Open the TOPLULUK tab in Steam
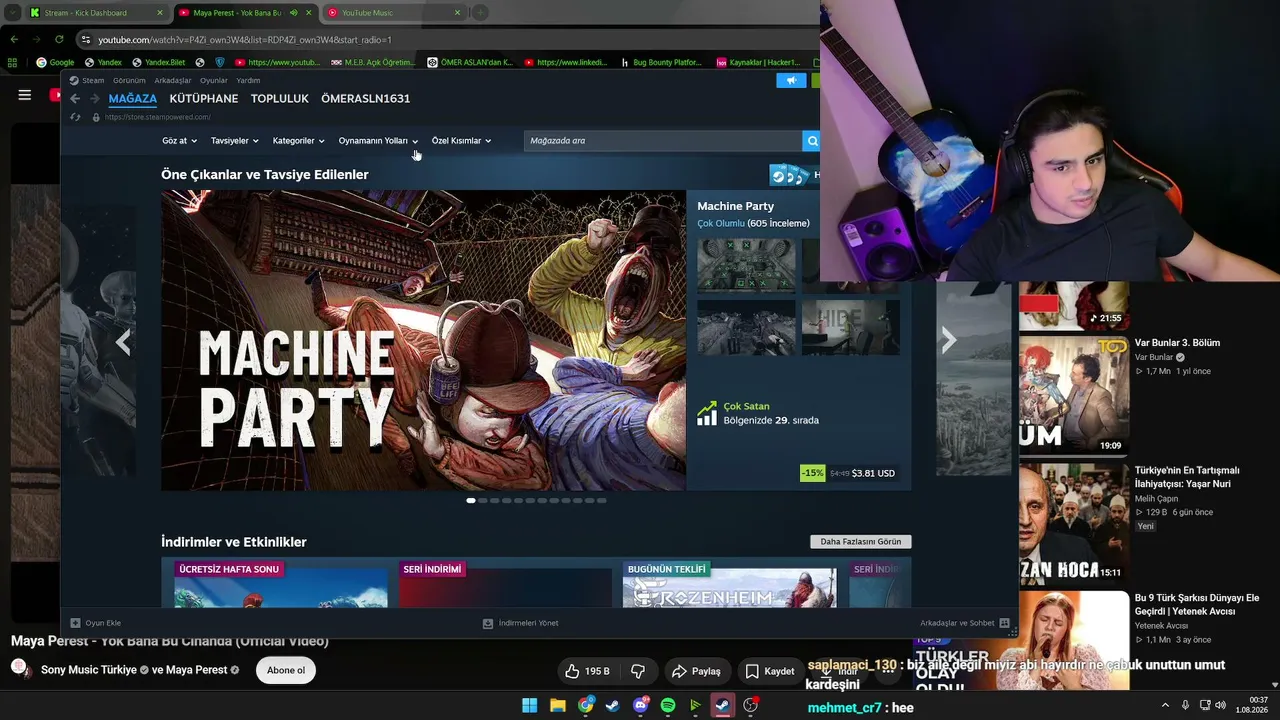The width and height of the screenshot is (1280, 720). point(280,99)
